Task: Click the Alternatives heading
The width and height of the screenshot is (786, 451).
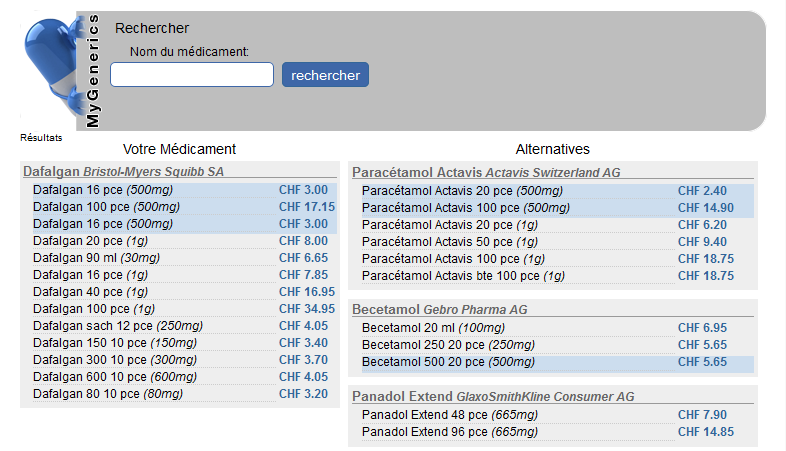Action: (x=552, y=149)
